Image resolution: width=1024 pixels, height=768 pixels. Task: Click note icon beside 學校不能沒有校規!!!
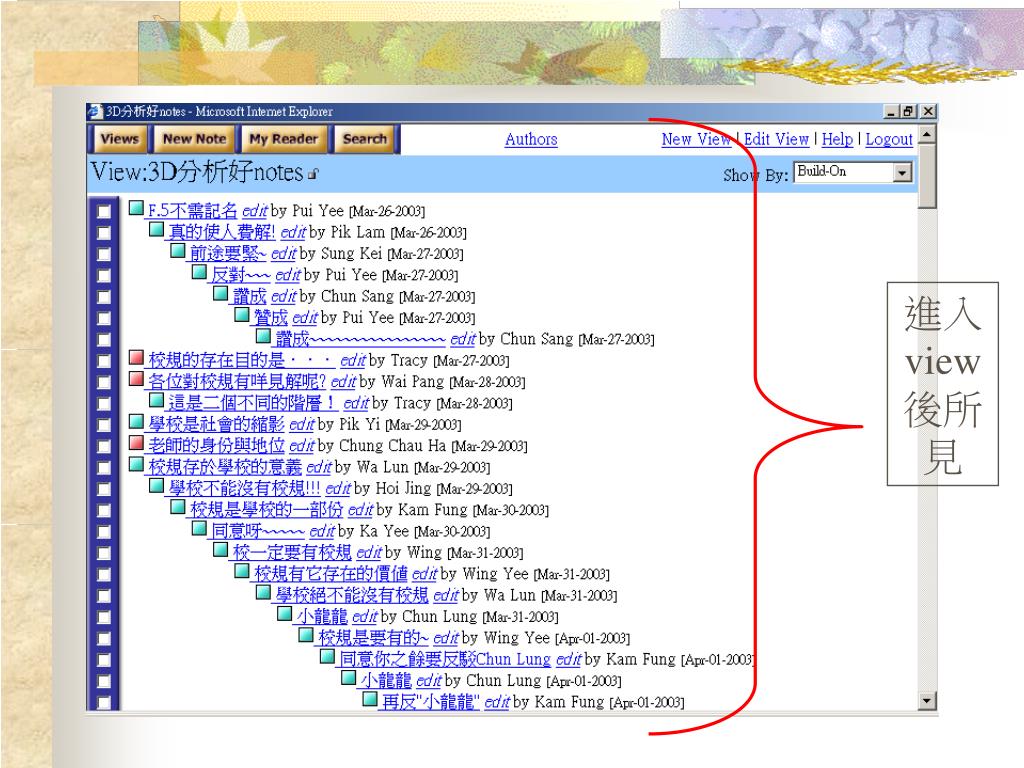pos(156,486)
